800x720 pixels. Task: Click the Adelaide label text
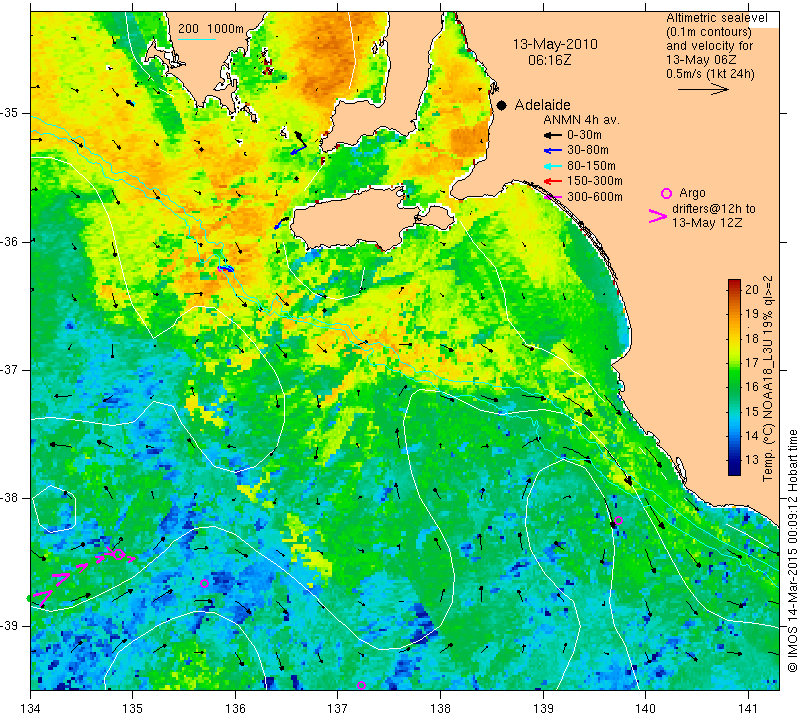pyautogui.click(x=542, y=105)
